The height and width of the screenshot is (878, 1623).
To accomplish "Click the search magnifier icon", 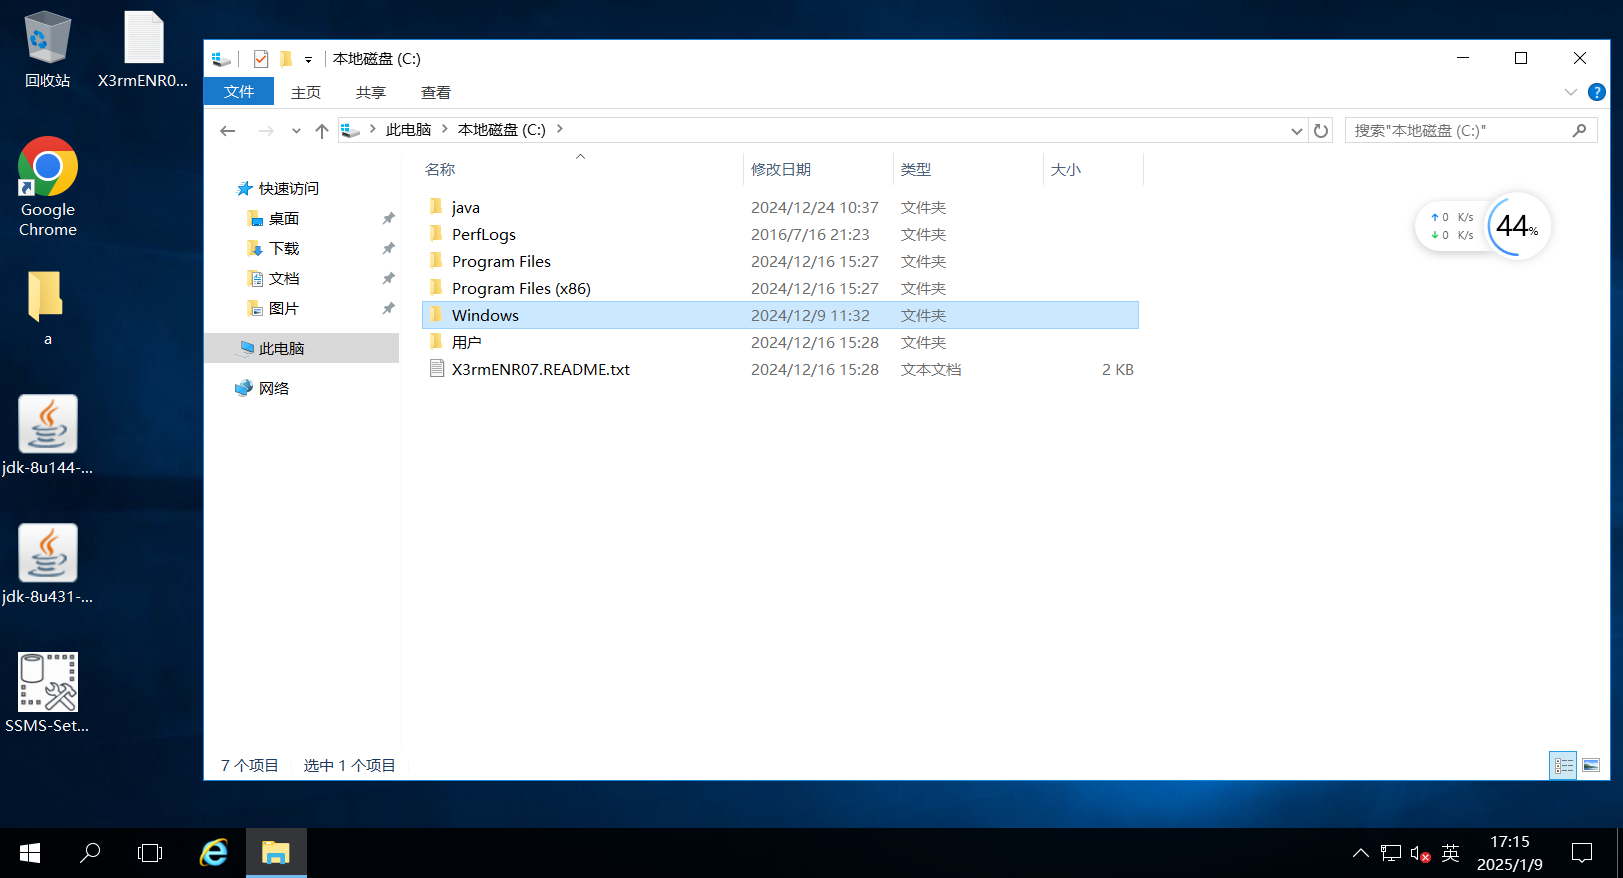I will (1579, 131).
